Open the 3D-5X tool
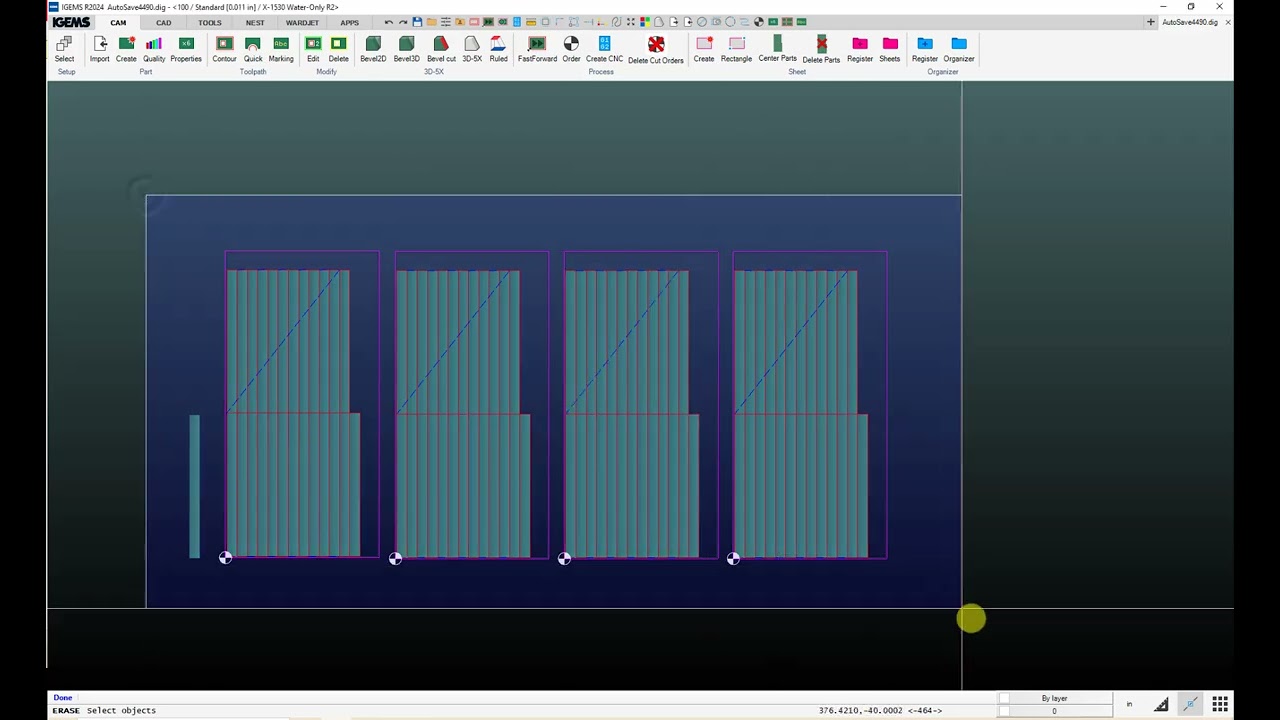This screenshot has width=1280, height=720. (472, 49)
